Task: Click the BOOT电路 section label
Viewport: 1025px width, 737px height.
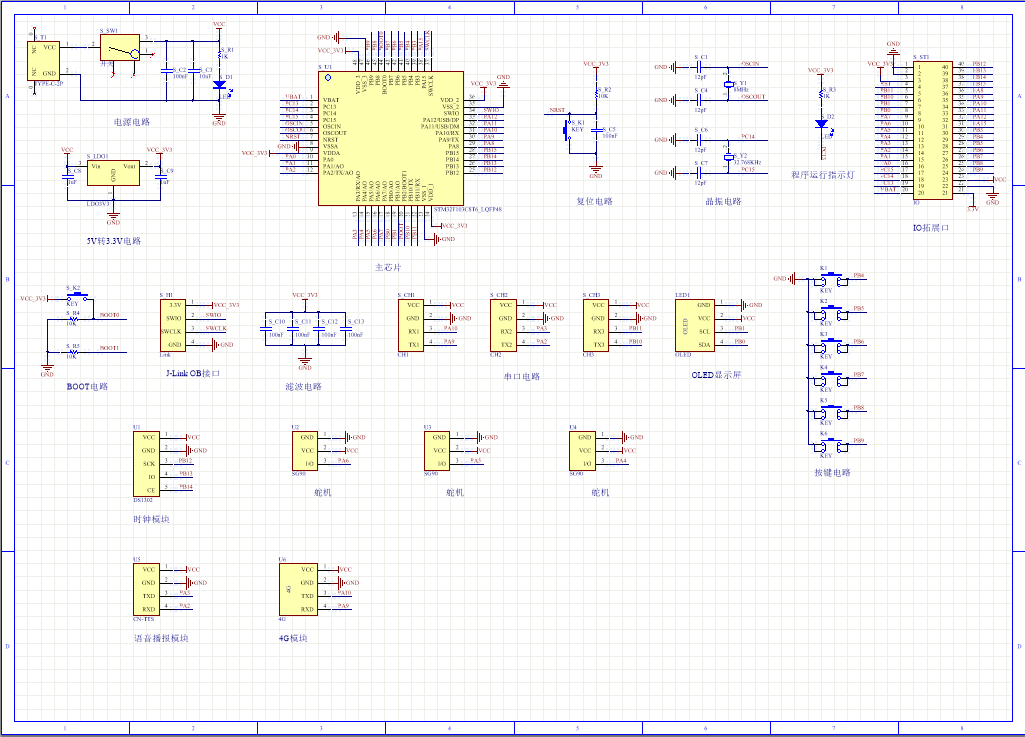Action: [x=87, y=386]
